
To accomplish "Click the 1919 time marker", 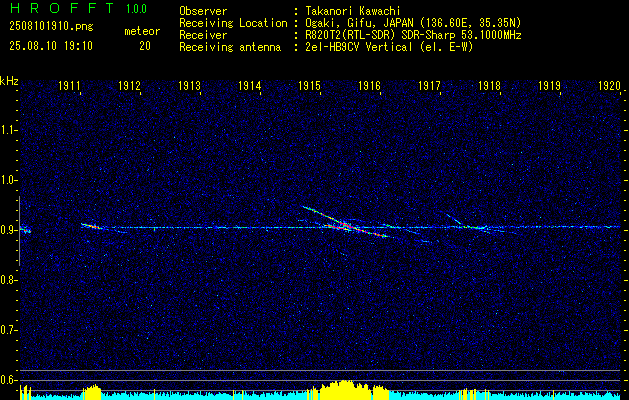I will [x=549, y=86].
